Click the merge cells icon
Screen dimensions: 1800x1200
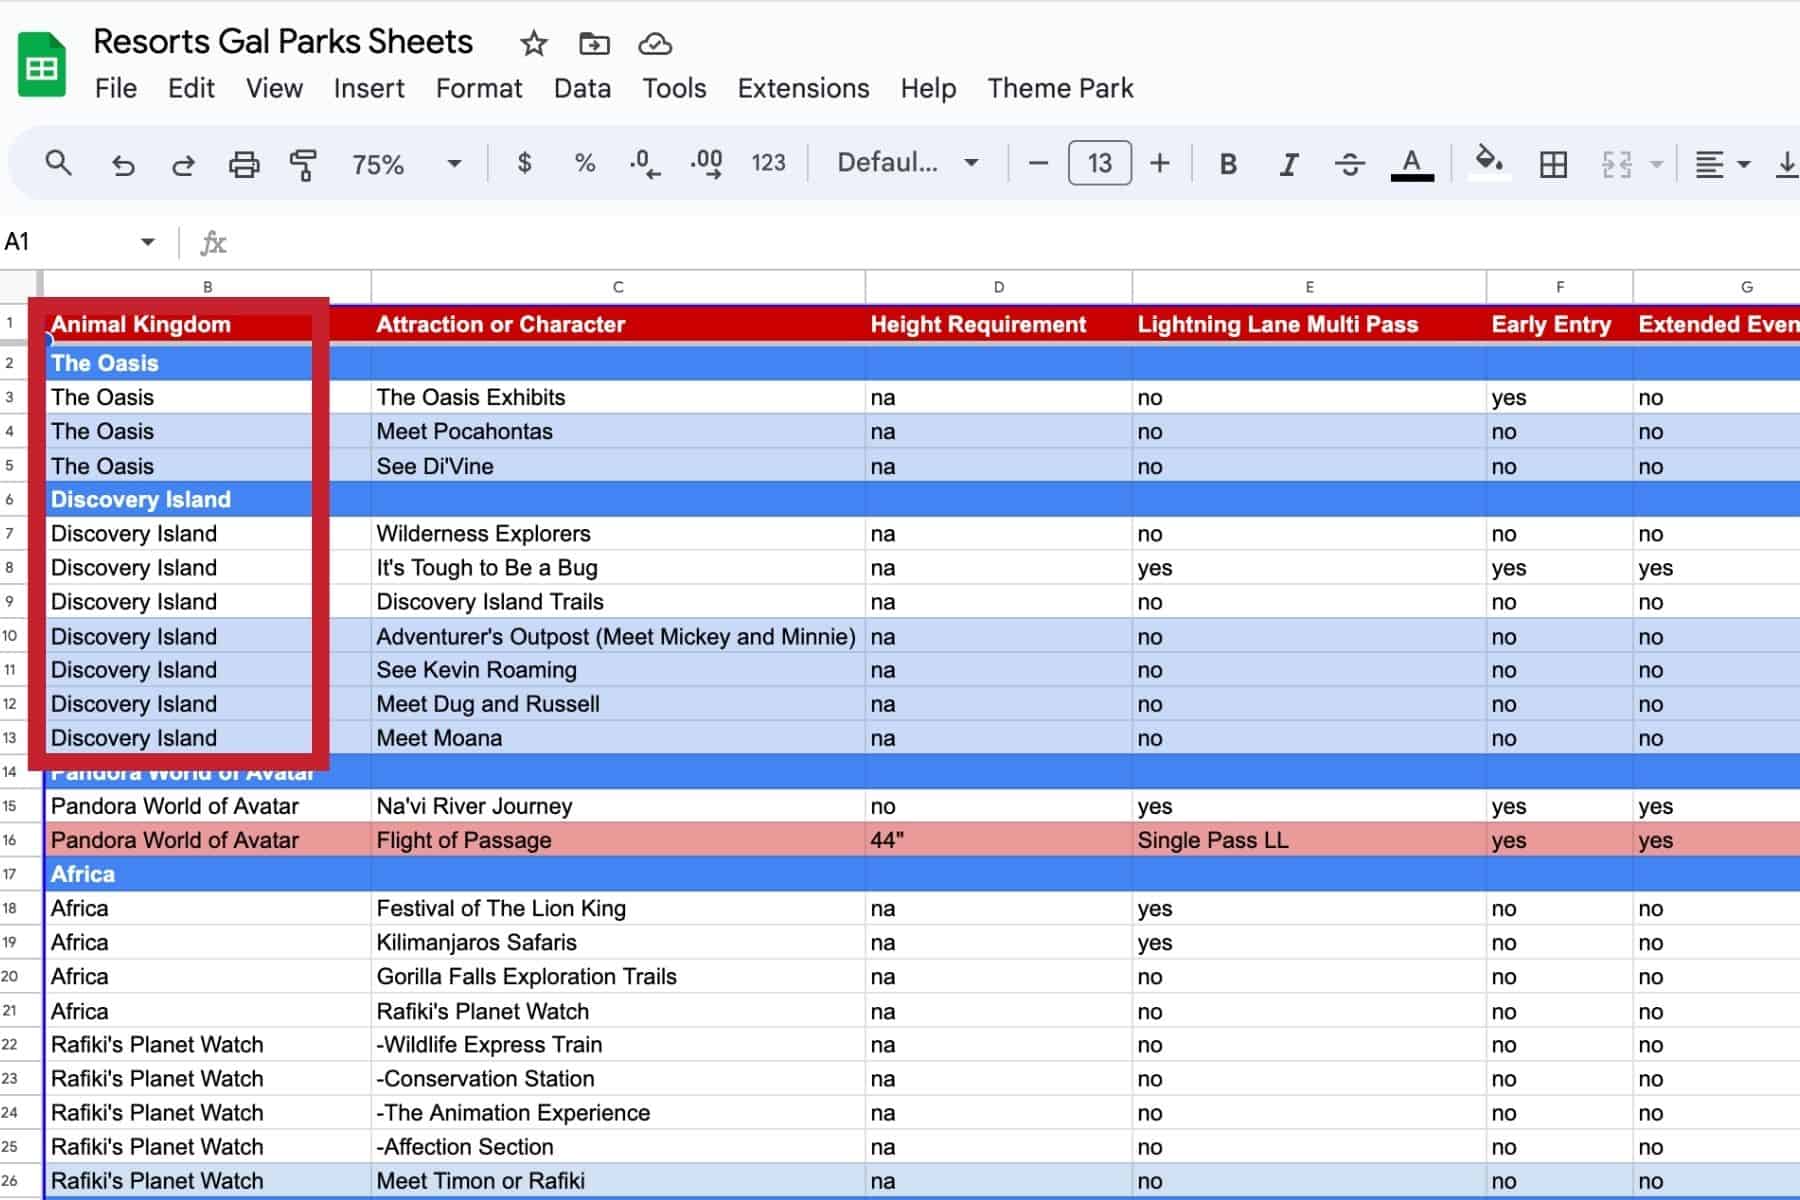point(1616,164)
